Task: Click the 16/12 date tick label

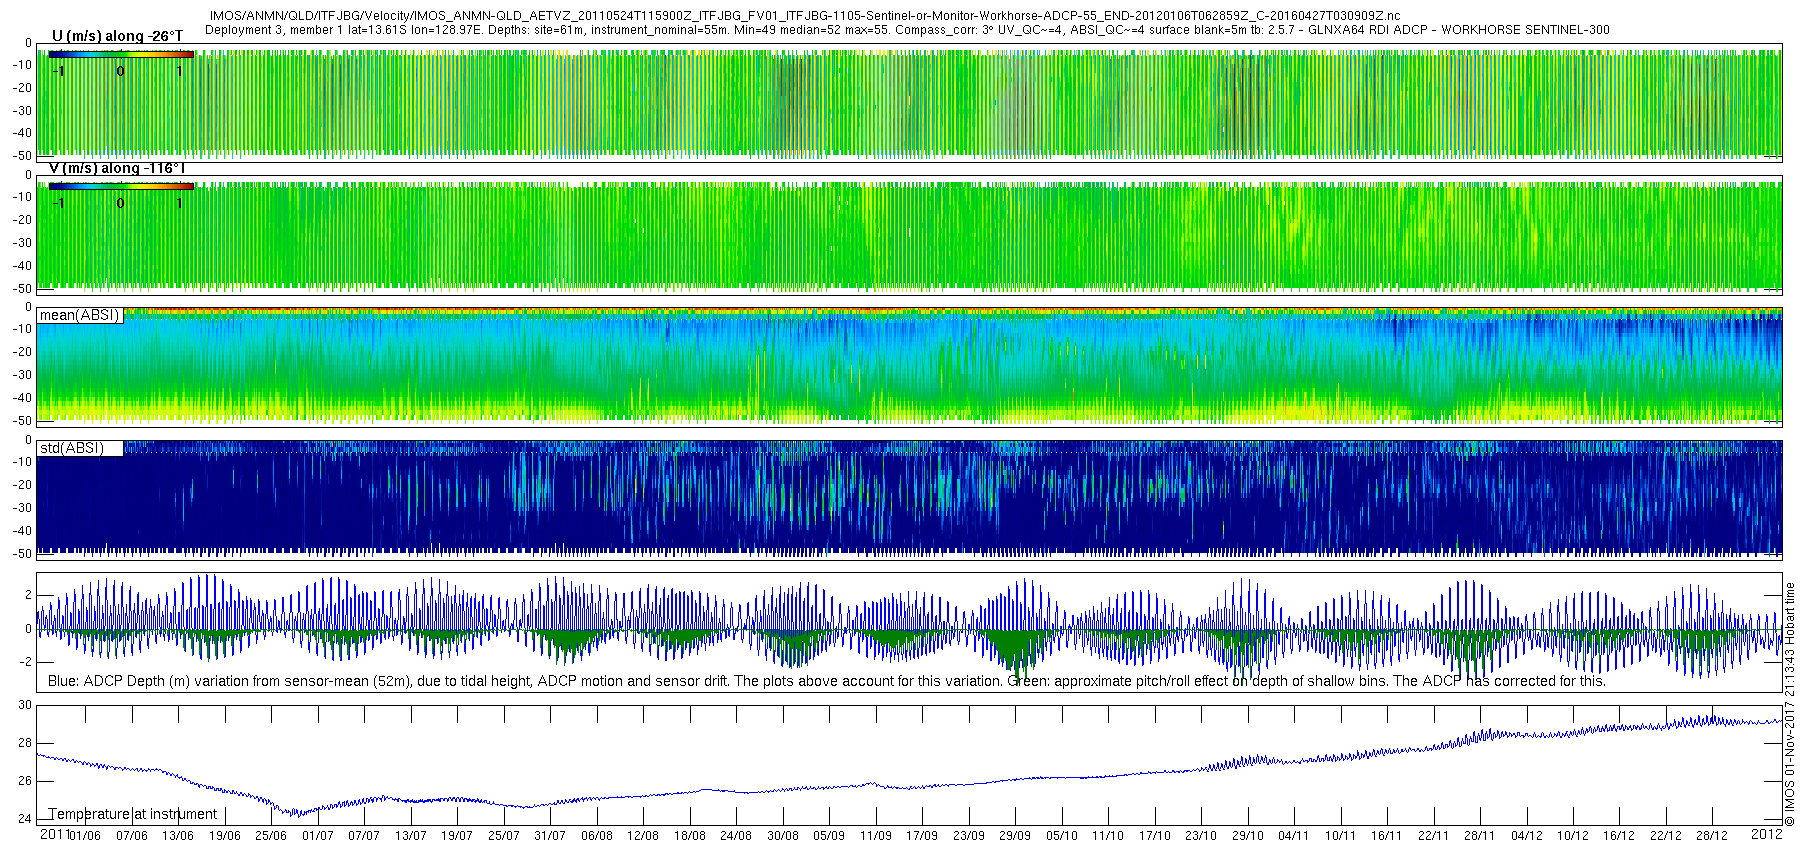Action: point(1620,835)
